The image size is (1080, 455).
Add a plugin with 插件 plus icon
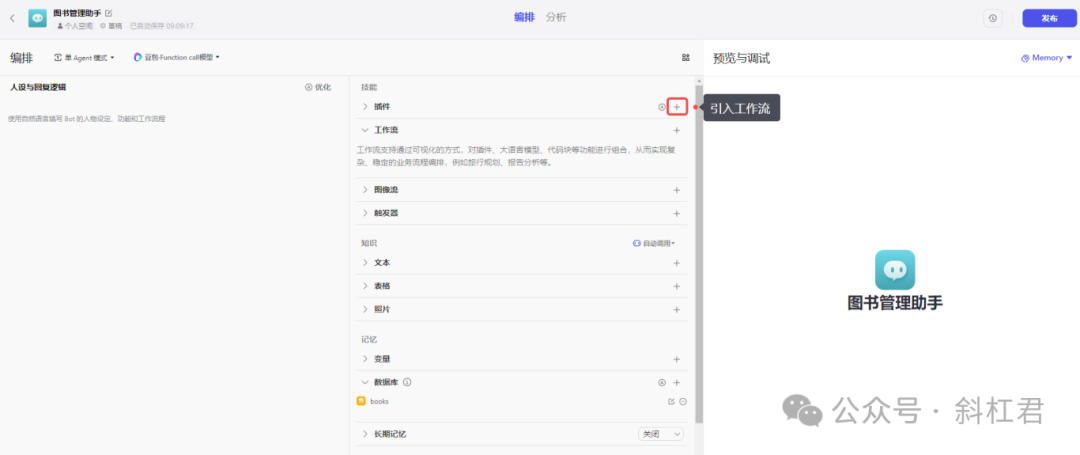tap(676, 107)
